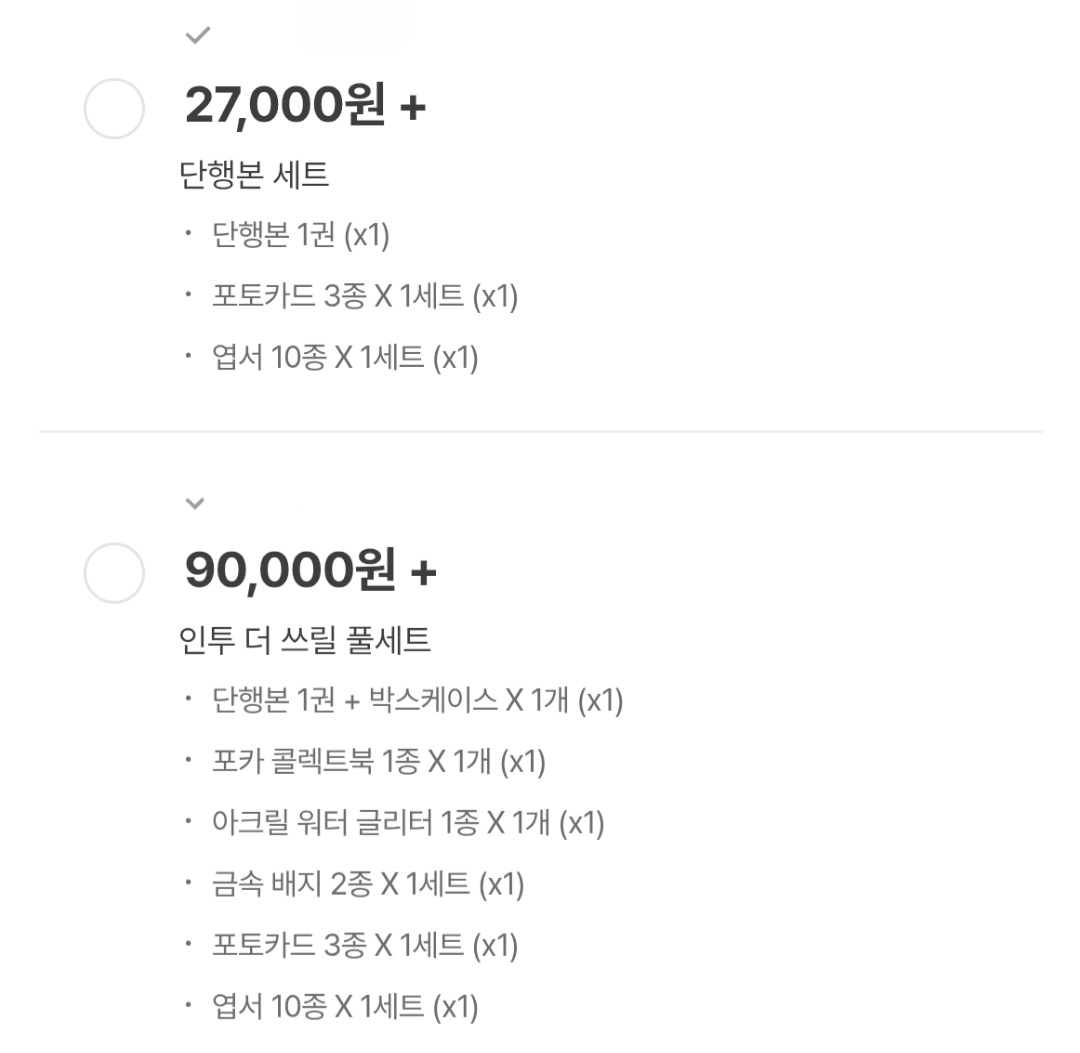Click 포카 콜렉트북 1종 item

[379, 762]
